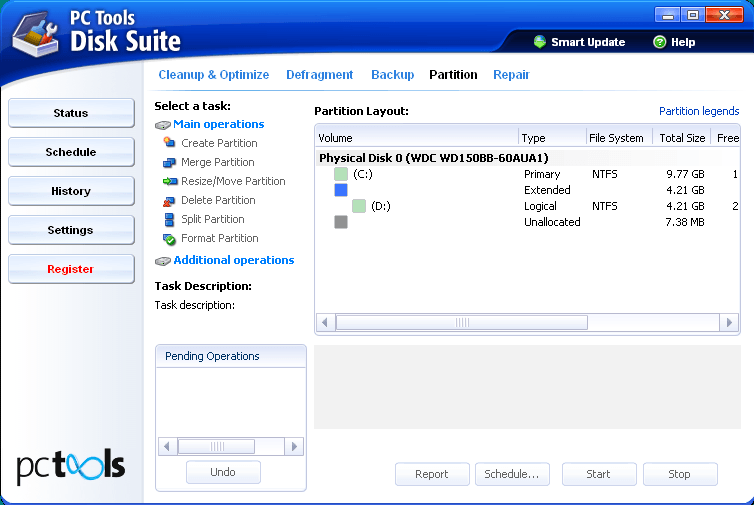This screenshot has width=754, height=505.
Task: Click the Resize/Move Partition arrow icon
Action: (170, 181)
